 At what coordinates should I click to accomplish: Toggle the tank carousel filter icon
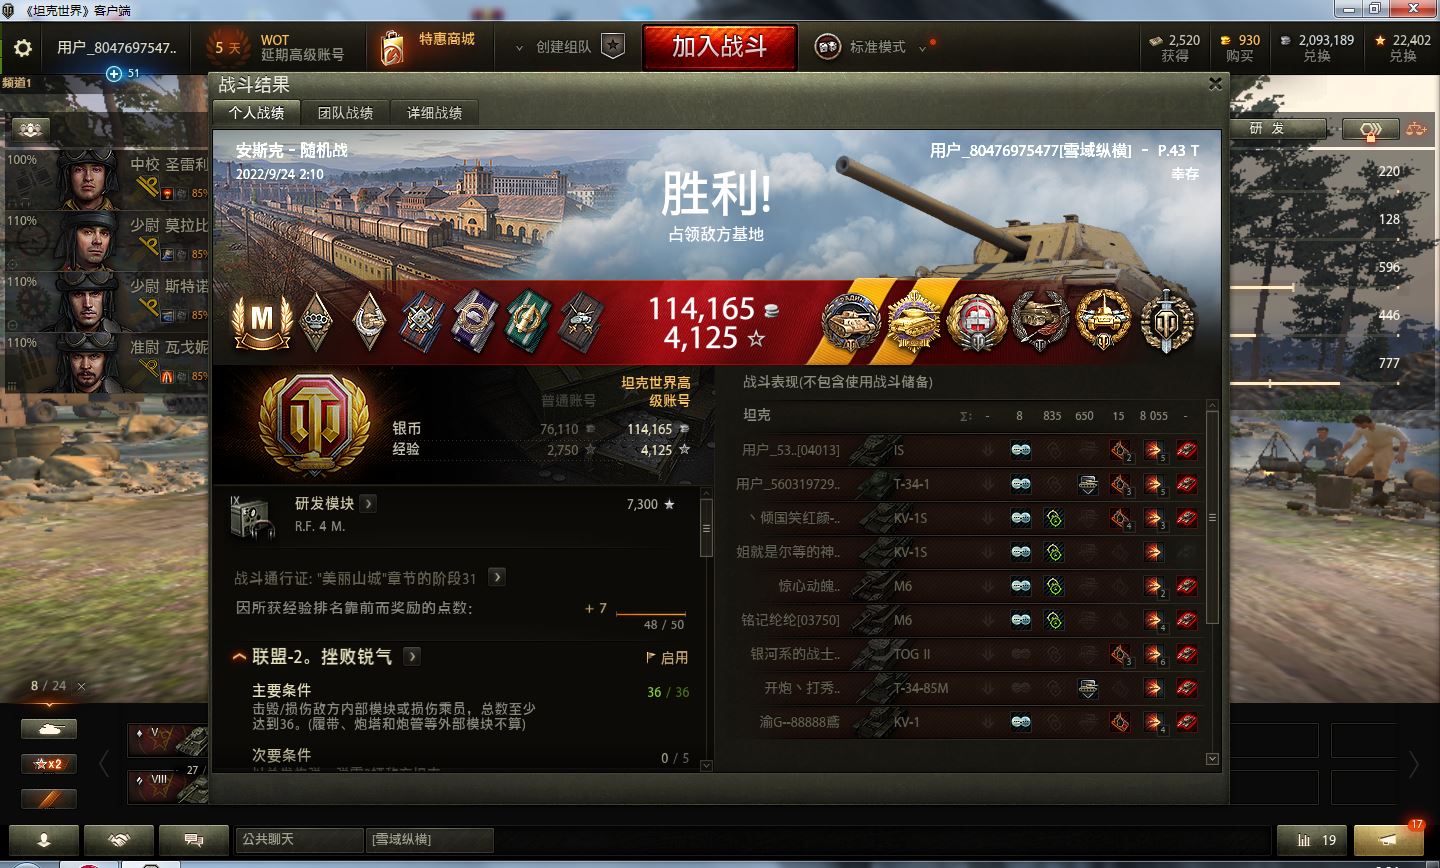(x=49, y=730)
